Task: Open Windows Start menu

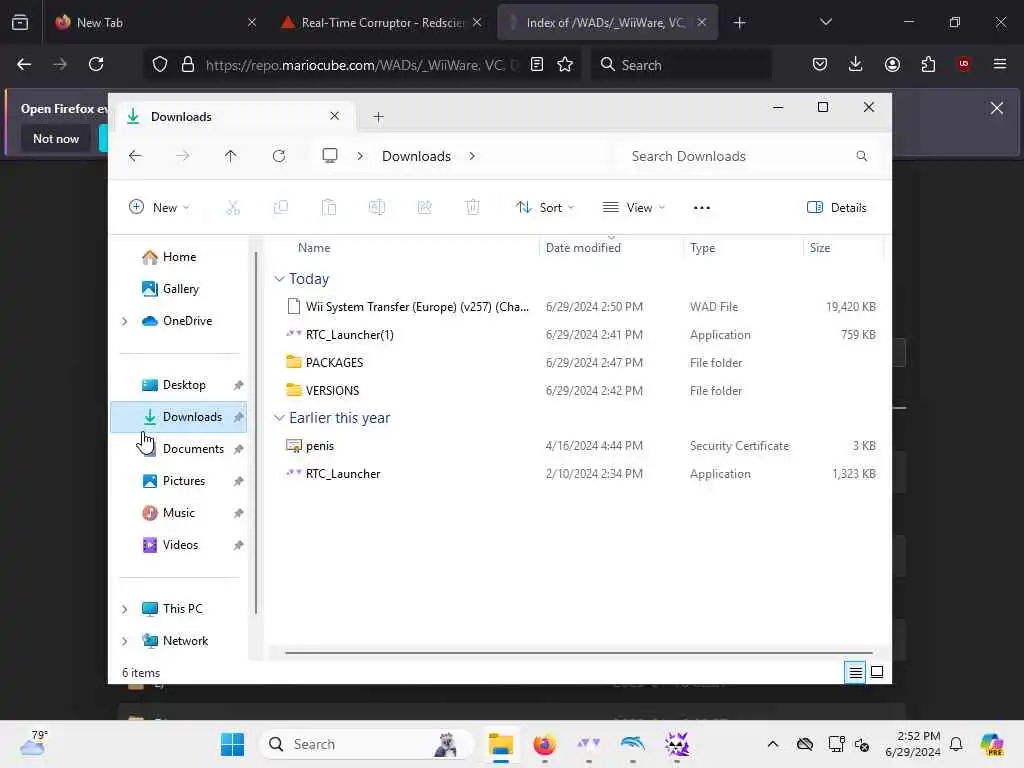Action: coord(232,744)
